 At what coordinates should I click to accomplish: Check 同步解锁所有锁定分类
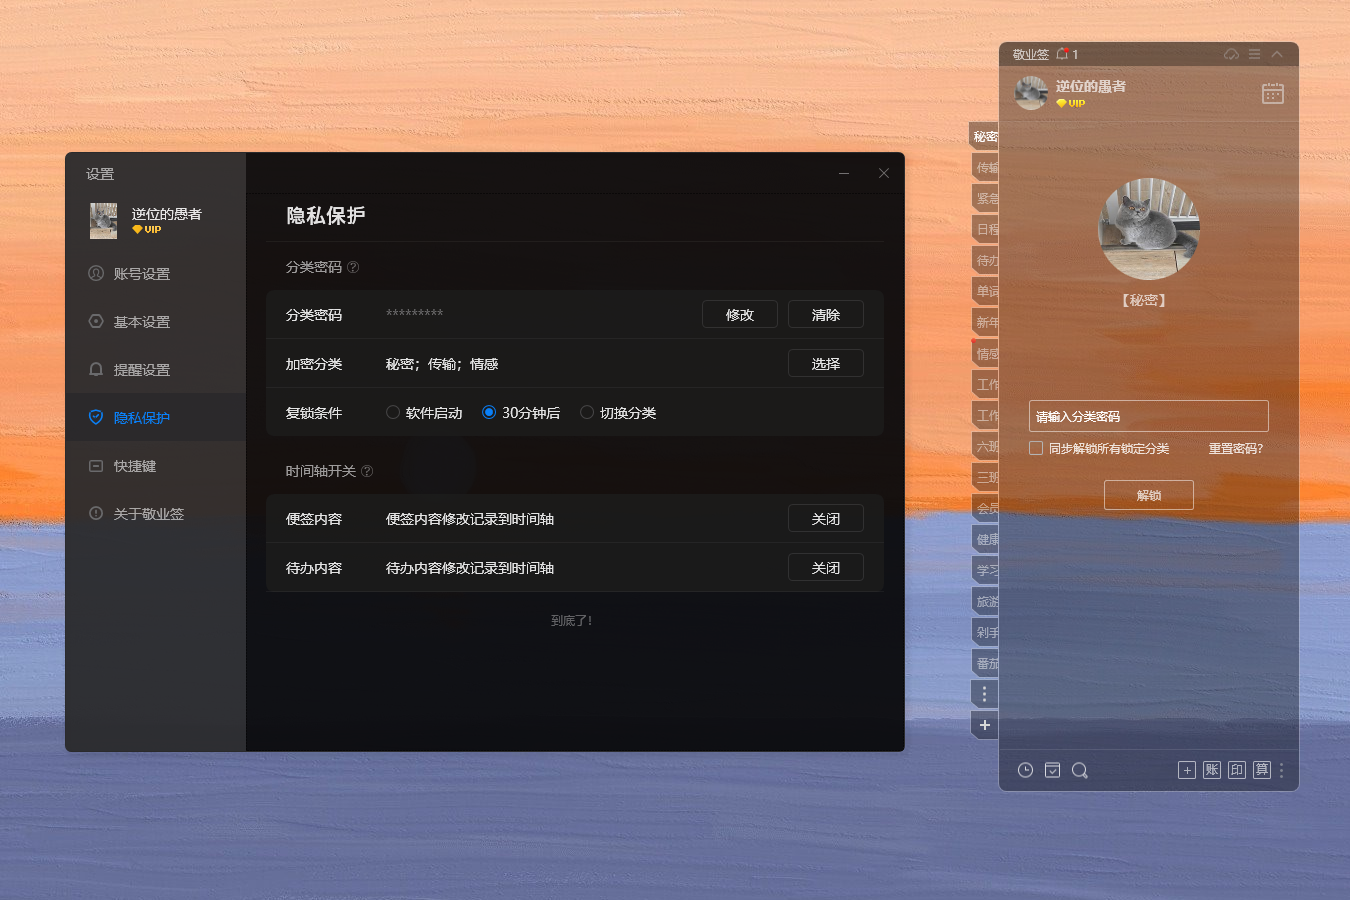click(1035, 448)
